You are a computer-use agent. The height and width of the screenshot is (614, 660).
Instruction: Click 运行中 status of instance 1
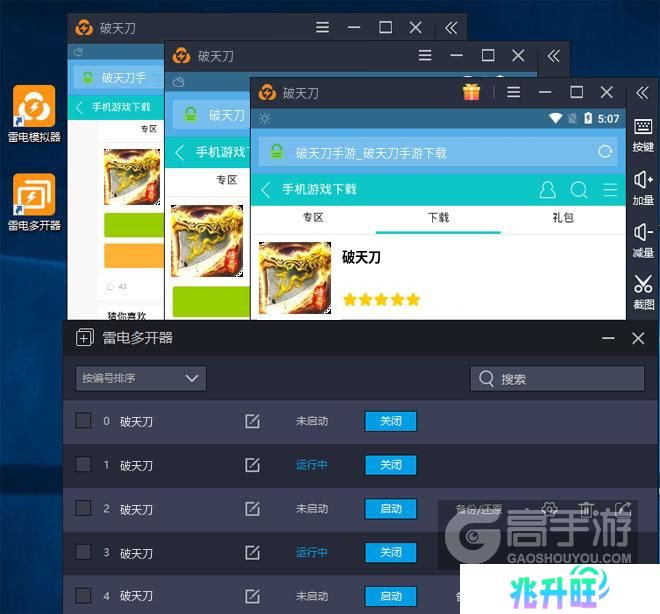(x=311, y=465)
